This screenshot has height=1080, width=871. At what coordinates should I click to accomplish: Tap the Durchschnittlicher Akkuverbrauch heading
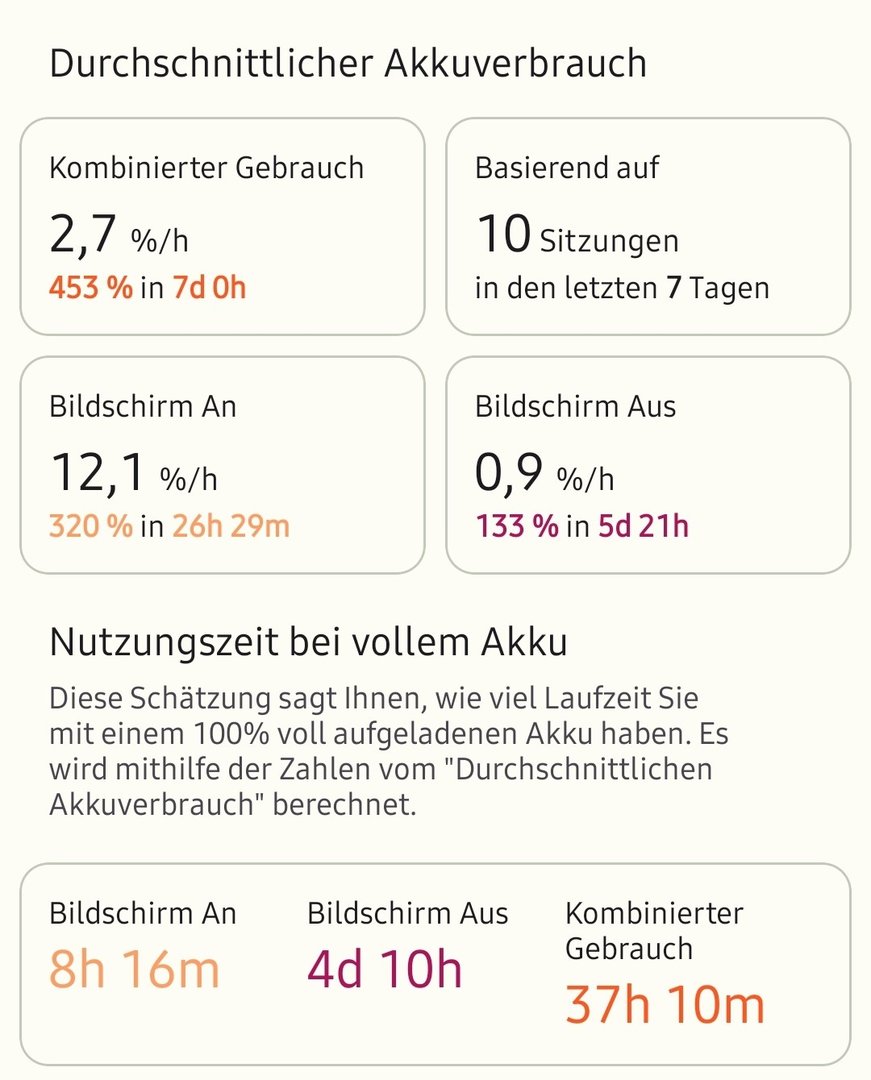click(347, 63)
